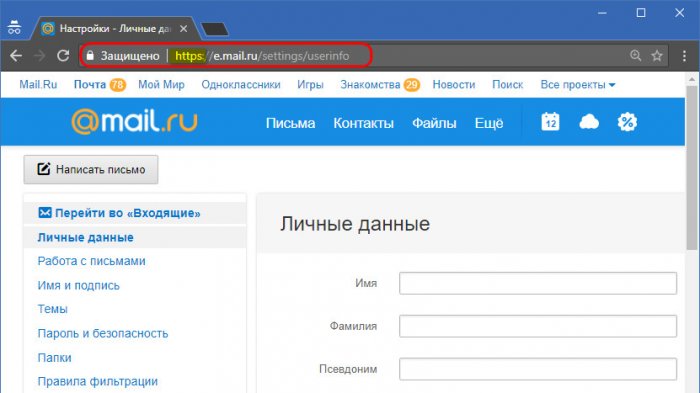Screen dimensions: 700x393
Task: Open Игры link
Action: (x=310, y=84)
